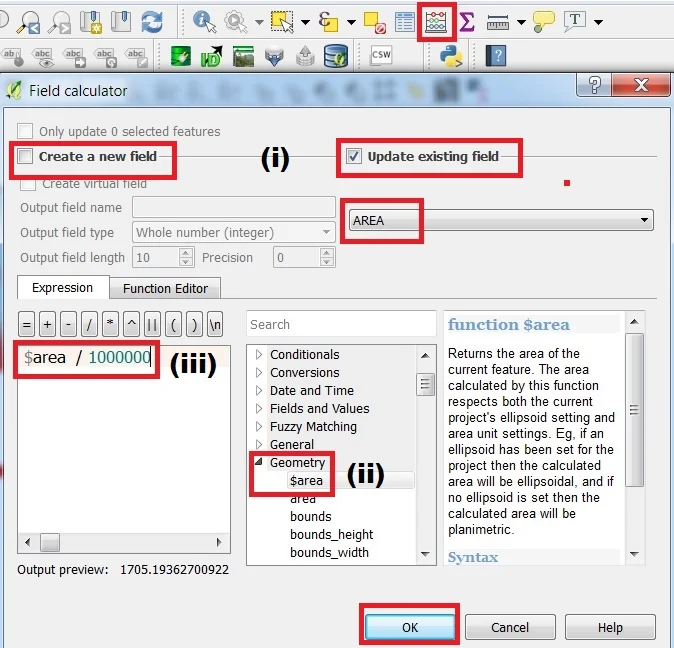Expand the Conditionals function group
This screenshot has height=648, width=674.
click(259, 355)
